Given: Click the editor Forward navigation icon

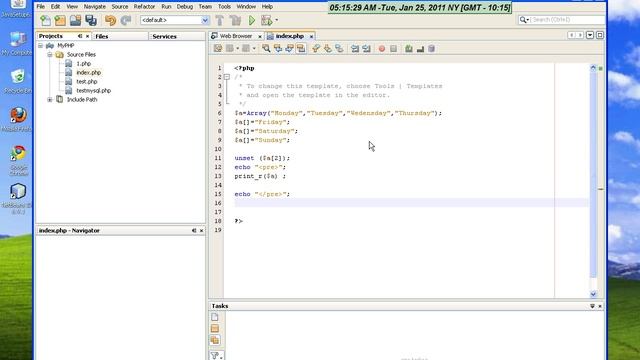Looking at the screenshot, I should (246, 49).
